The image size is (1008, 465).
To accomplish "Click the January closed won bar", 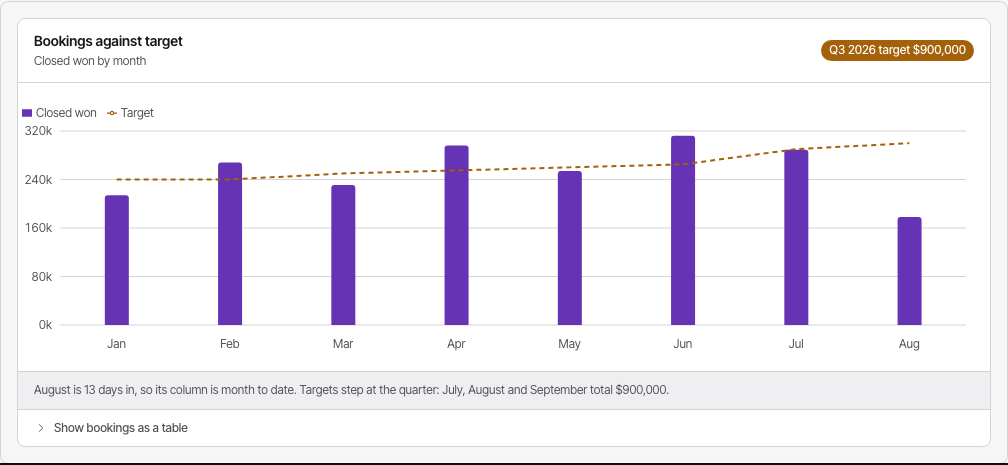I will point(116,260).
